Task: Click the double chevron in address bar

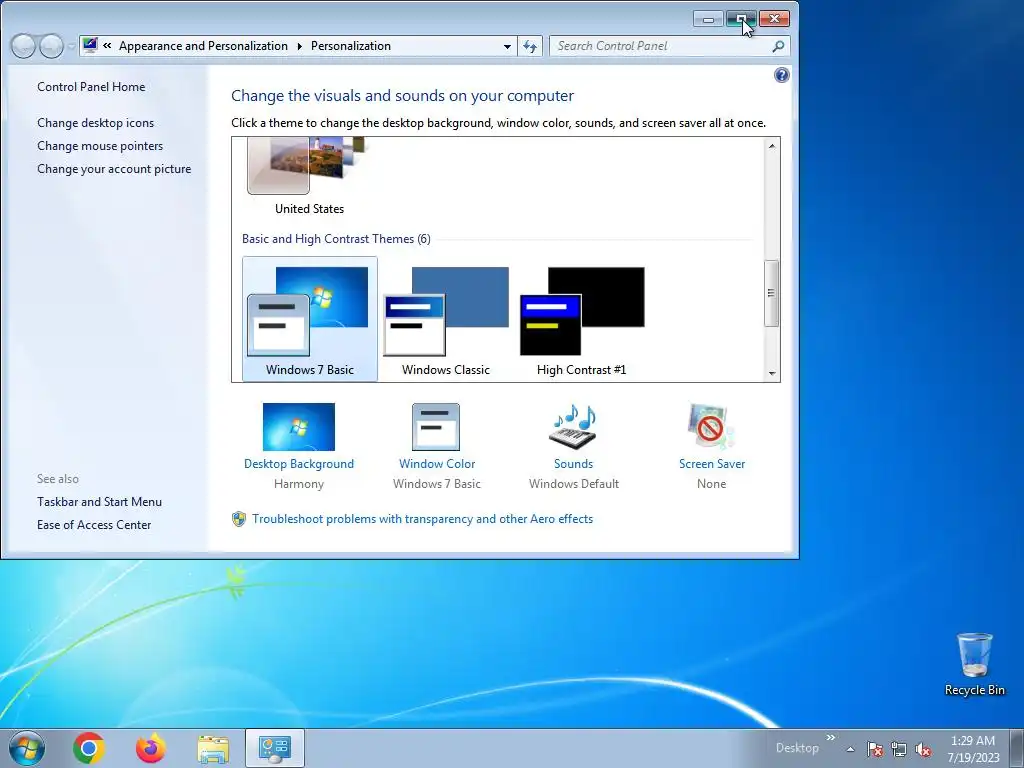Action: coord(107,46)
